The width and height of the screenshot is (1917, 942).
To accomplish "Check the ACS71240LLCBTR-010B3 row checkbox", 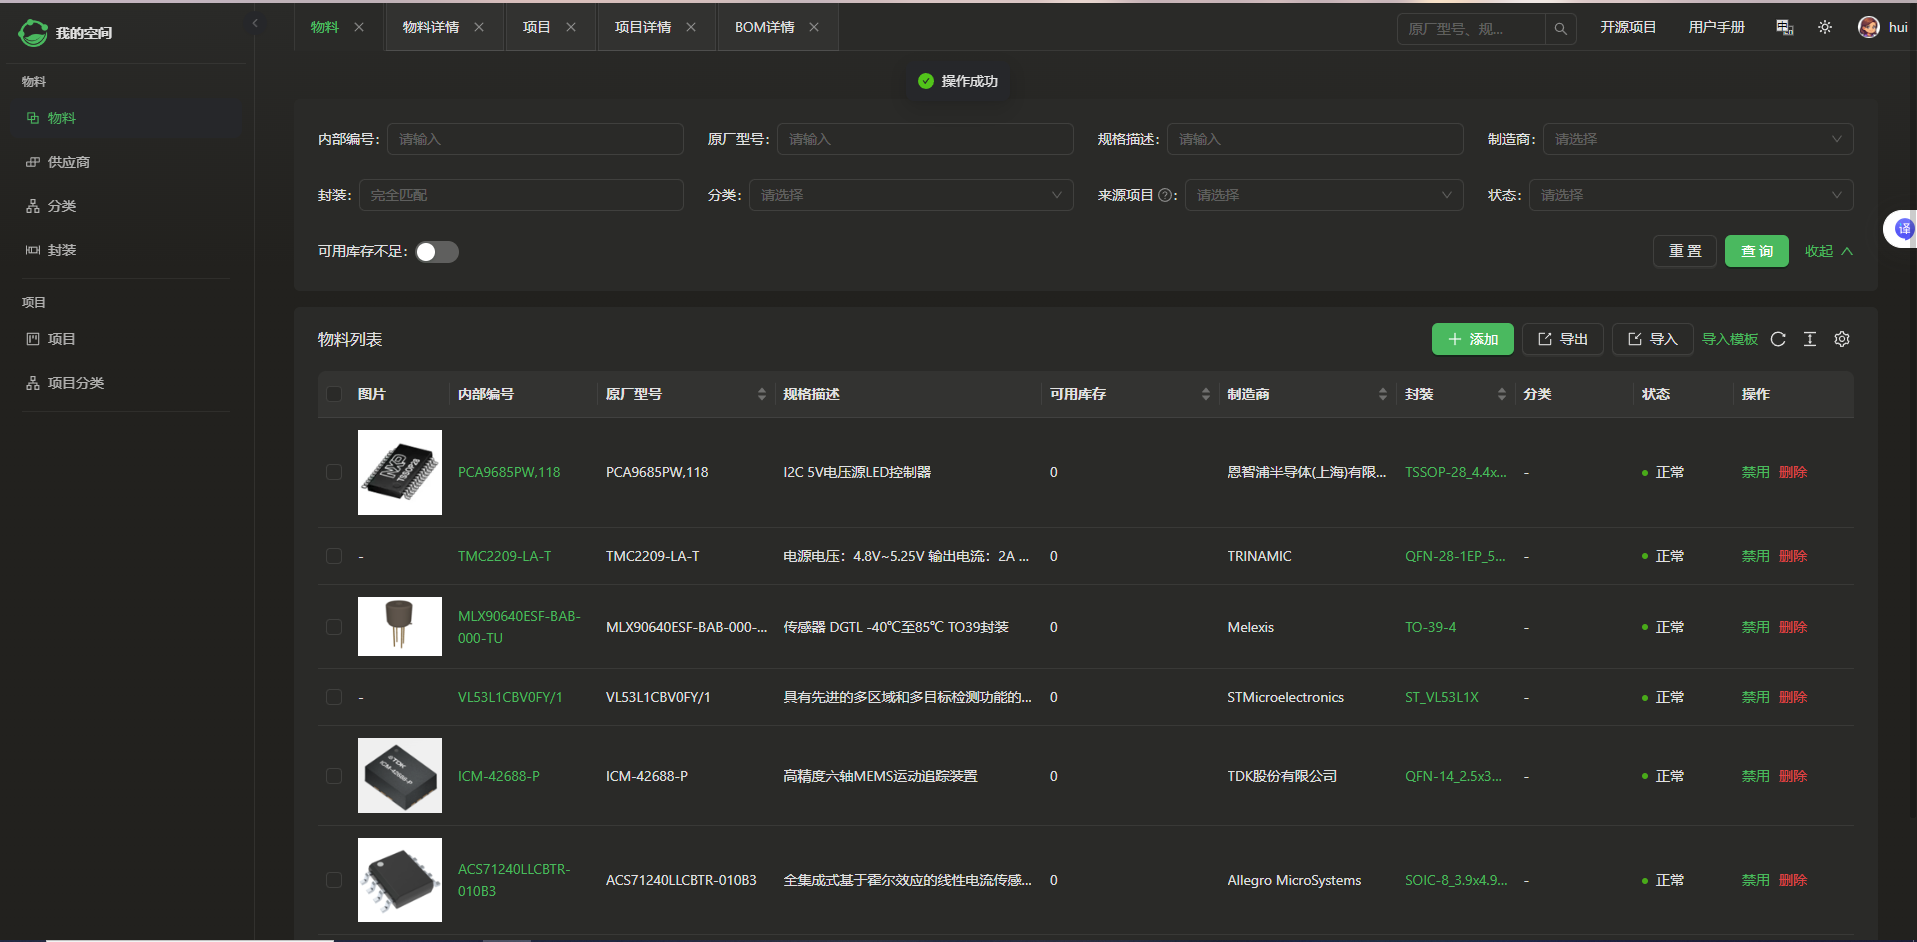I will (x=334, y=880).
